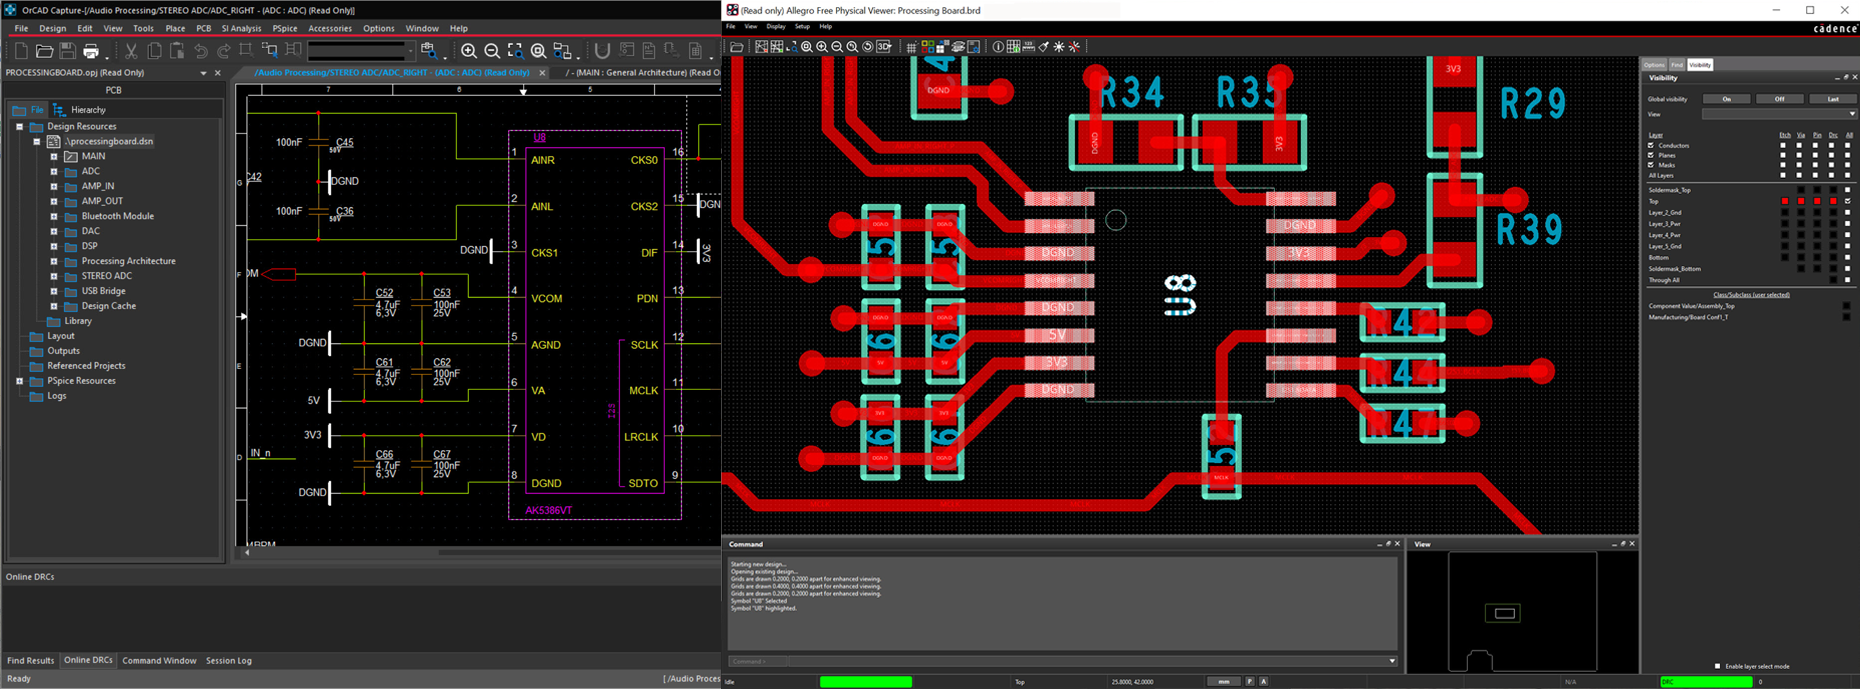Click the Redo arrow in OrCAD toolbar
The width and height of the screenshot is (1860, 689).
click(223, 50)
